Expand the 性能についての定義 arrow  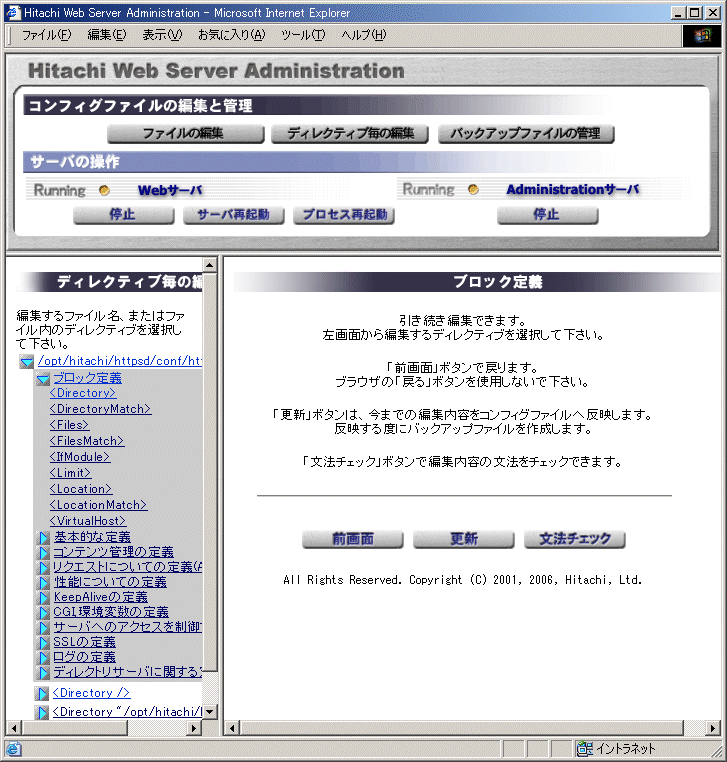pos(44,583)
